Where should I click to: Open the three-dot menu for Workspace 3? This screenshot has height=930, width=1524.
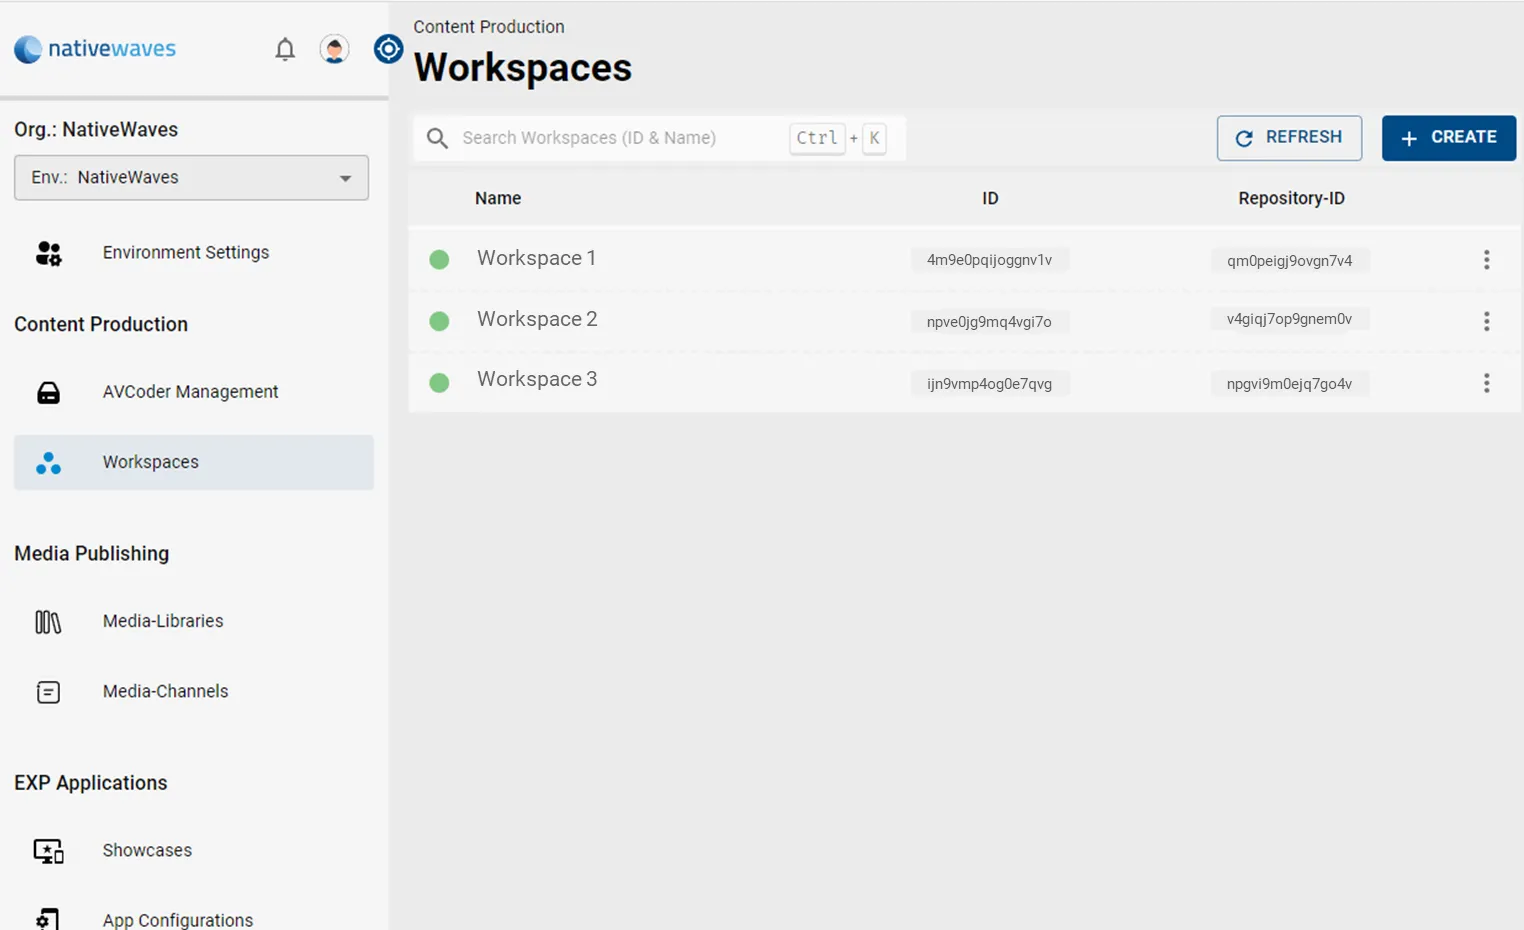click(x=1486, y=383)
